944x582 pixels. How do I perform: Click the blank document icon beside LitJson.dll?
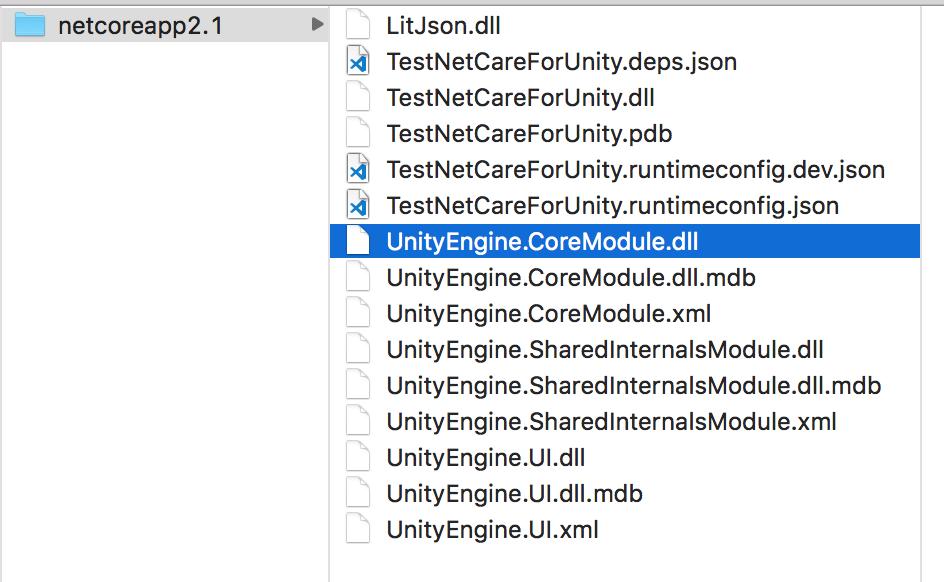point(358,25)
